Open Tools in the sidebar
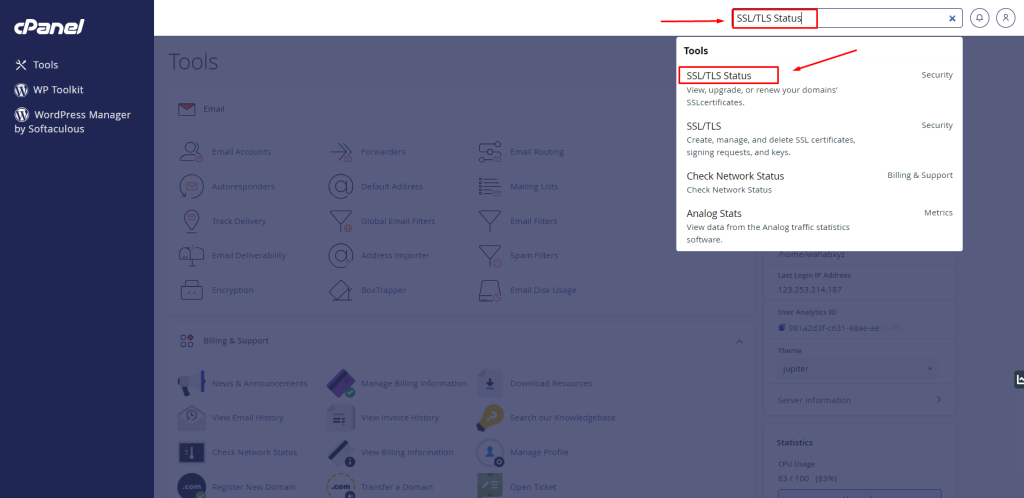 click(x=45, y=65)
